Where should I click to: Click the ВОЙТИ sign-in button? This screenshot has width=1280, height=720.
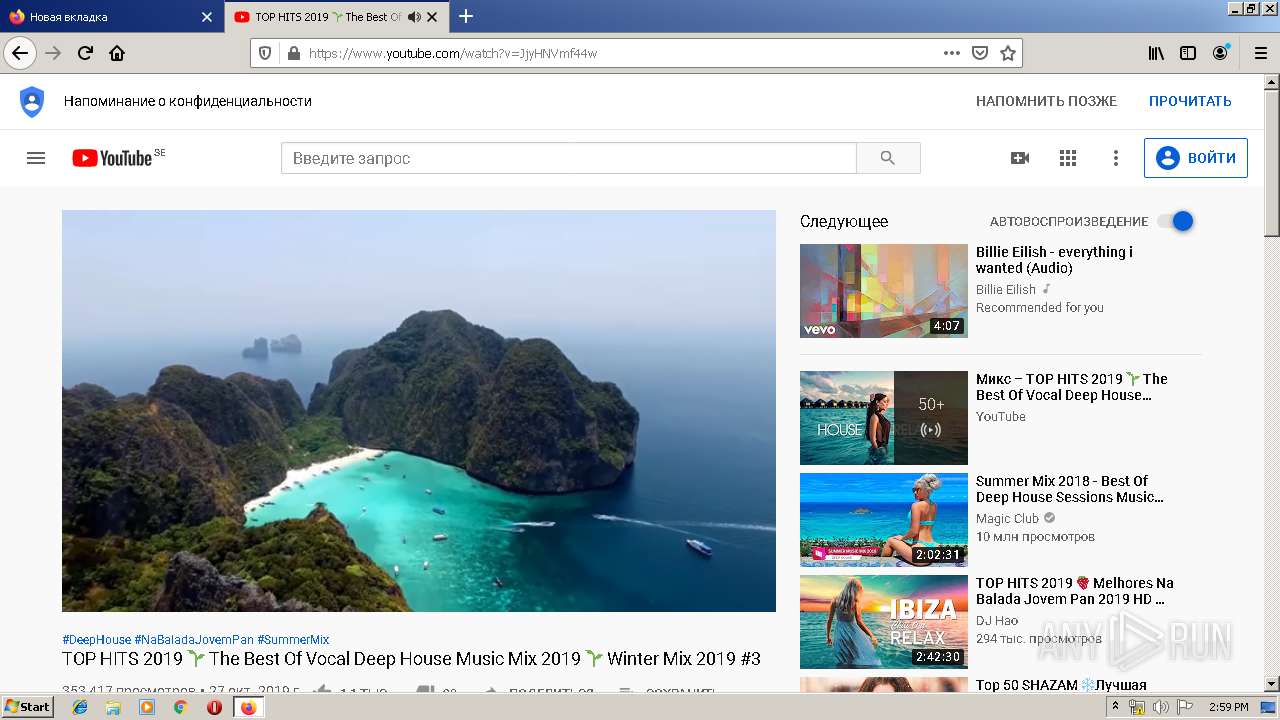coord(1196,158)
